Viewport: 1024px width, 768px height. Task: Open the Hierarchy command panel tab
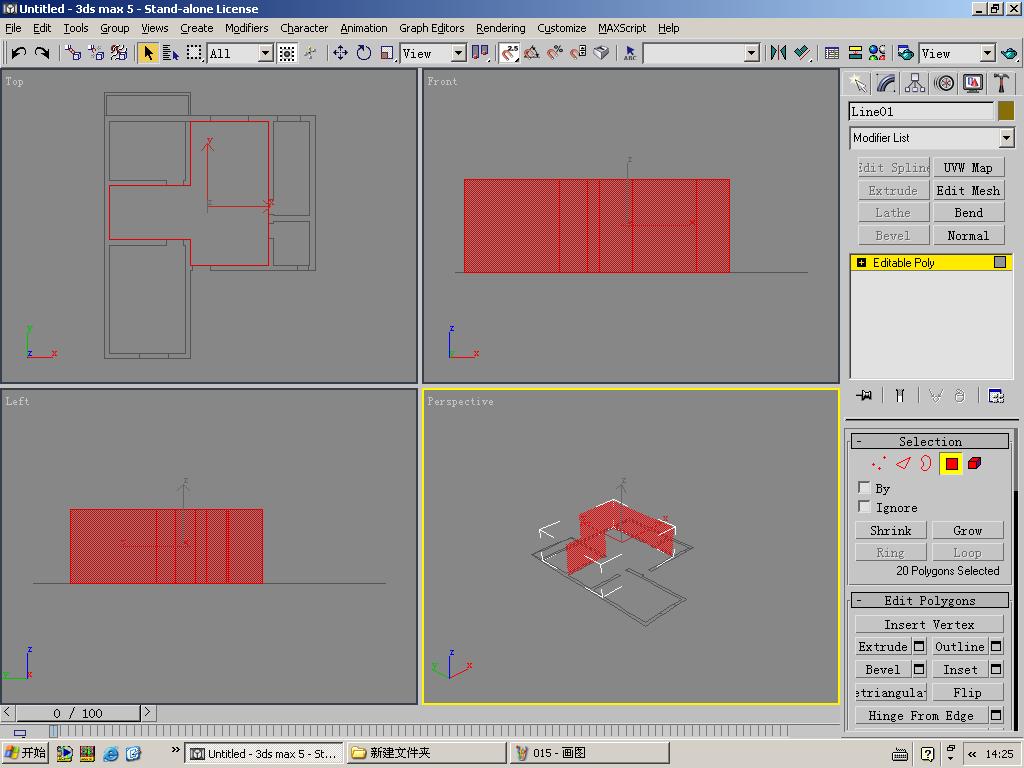click(915, 84)
